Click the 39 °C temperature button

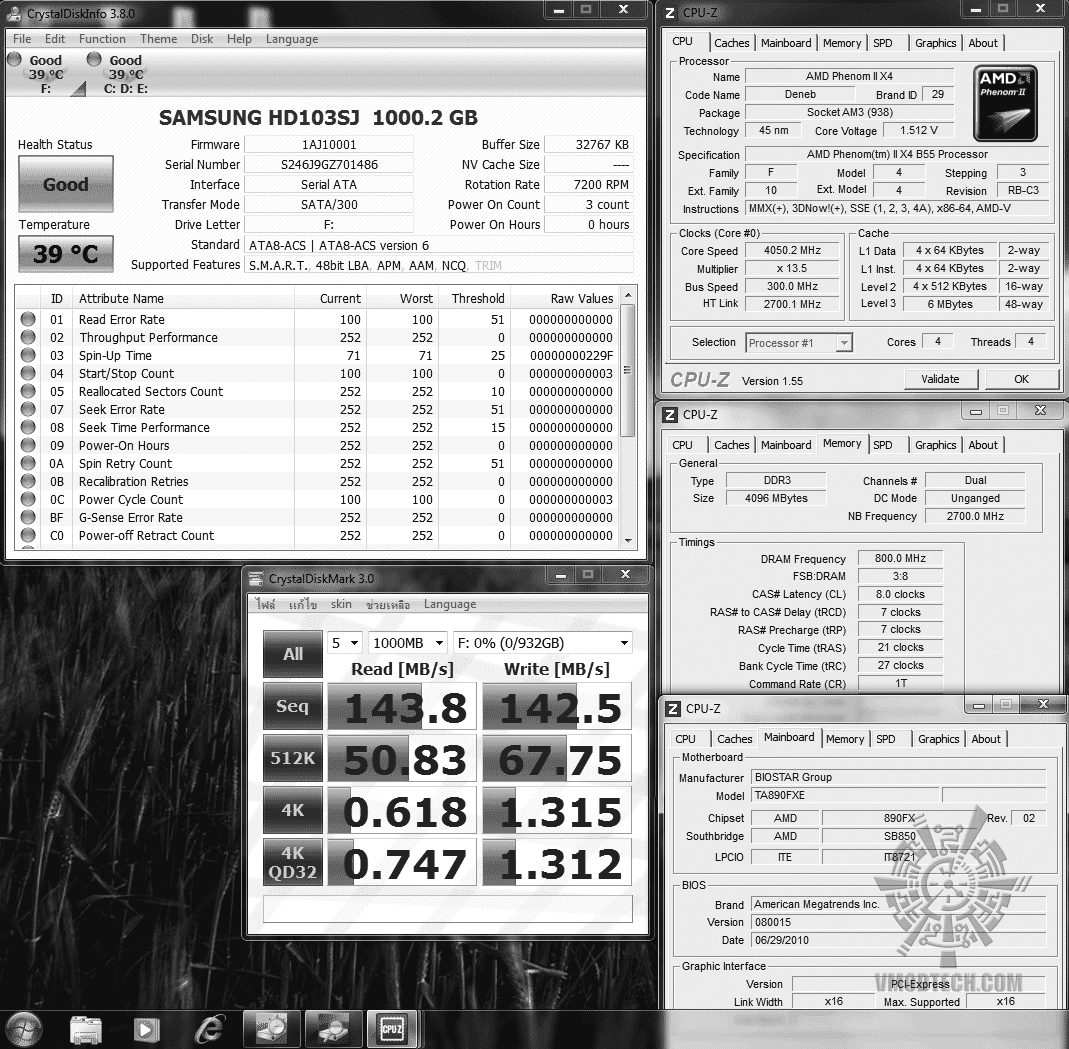click(65, 254)
